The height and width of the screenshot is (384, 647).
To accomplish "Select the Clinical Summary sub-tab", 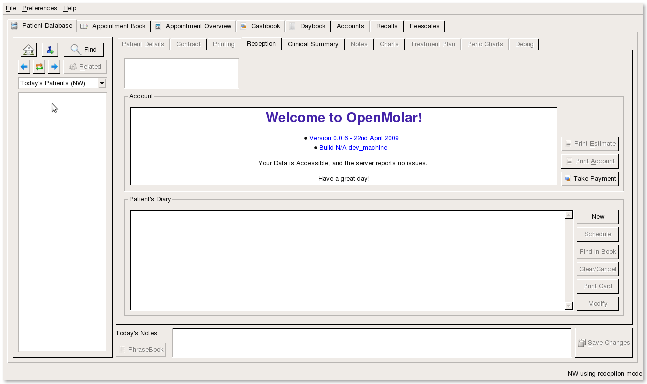I will (313, 44).
